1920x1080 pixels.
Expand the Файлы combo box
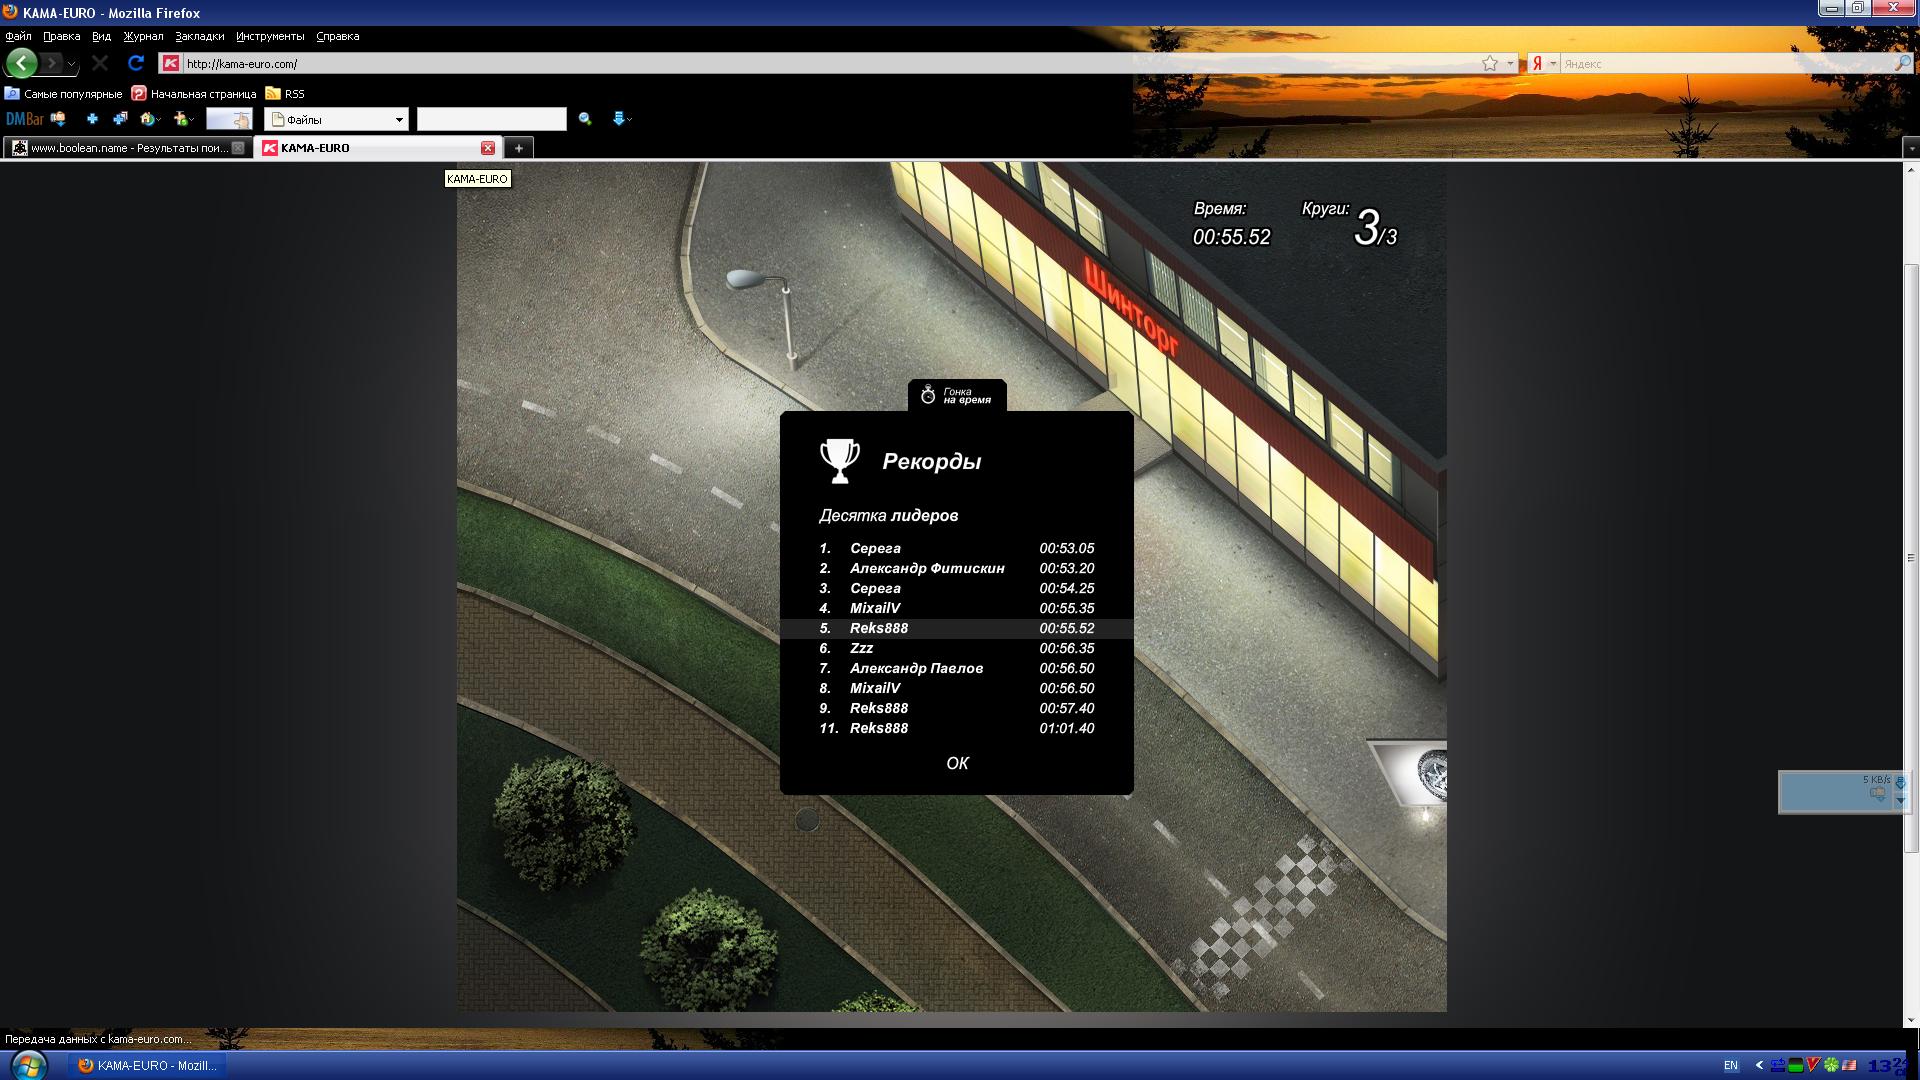(x=399, y=120)
